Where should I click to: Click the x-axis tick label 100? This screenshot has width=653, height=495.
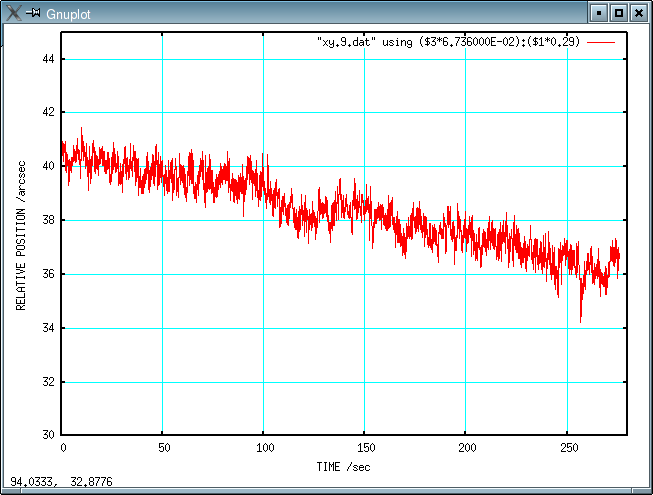265,448
